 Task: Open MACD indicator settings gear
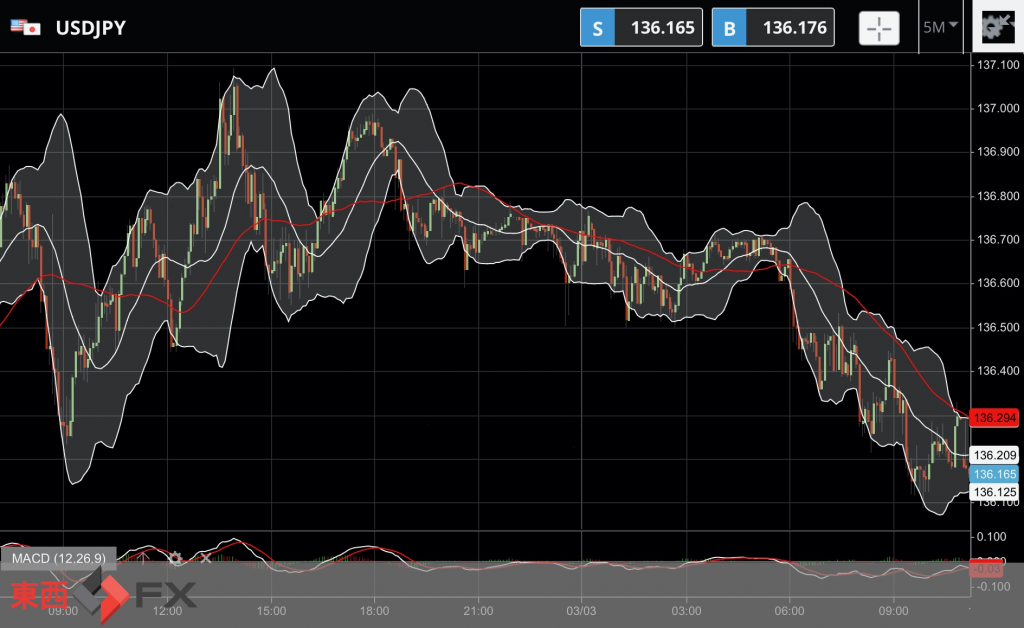[175, 558]
